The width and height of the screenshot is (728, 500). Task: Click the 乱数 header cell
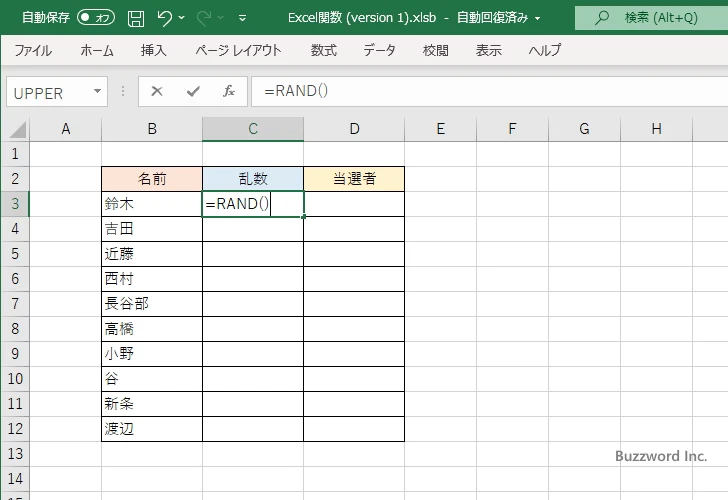click(x=253, y=179)
